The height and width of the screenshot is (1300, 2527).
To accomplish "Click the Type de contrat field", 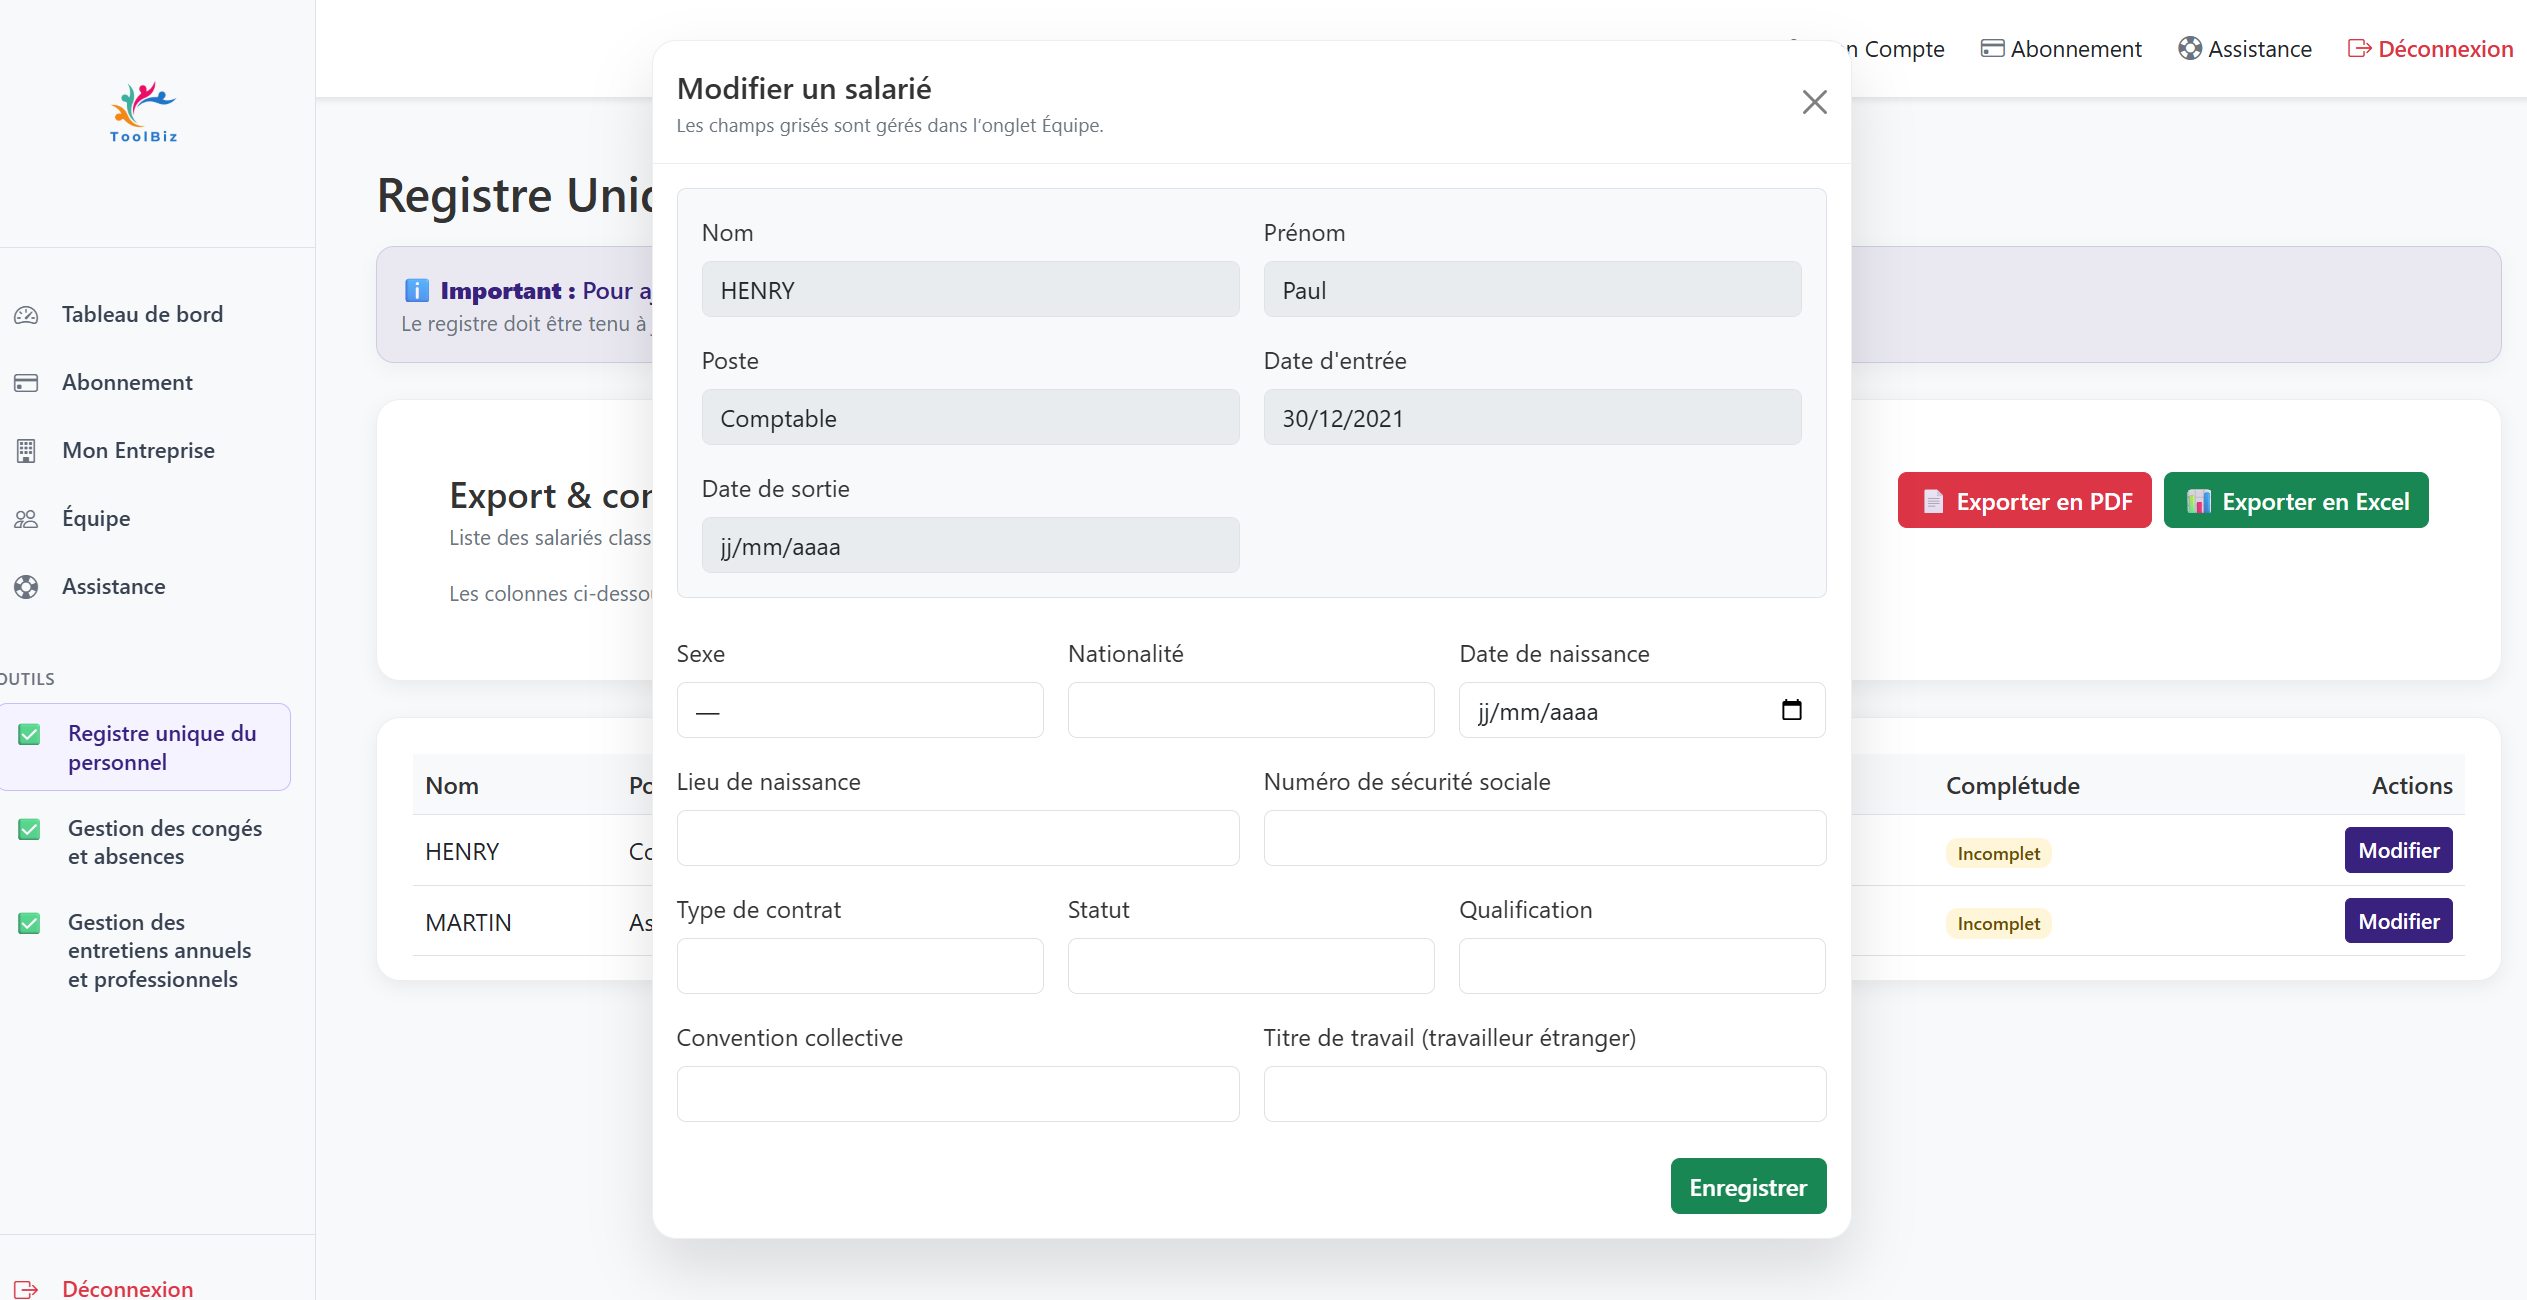I will 859,966.
